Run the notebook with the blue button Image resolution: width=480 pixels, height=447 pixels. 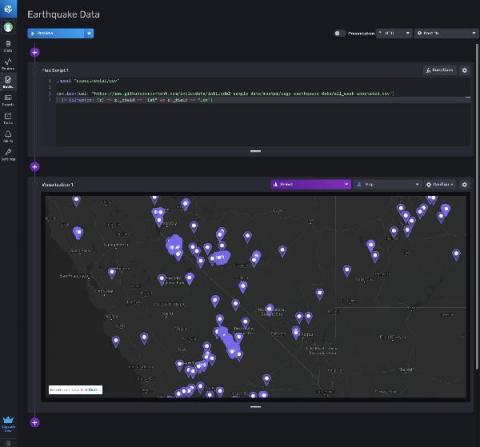[56, 33]
